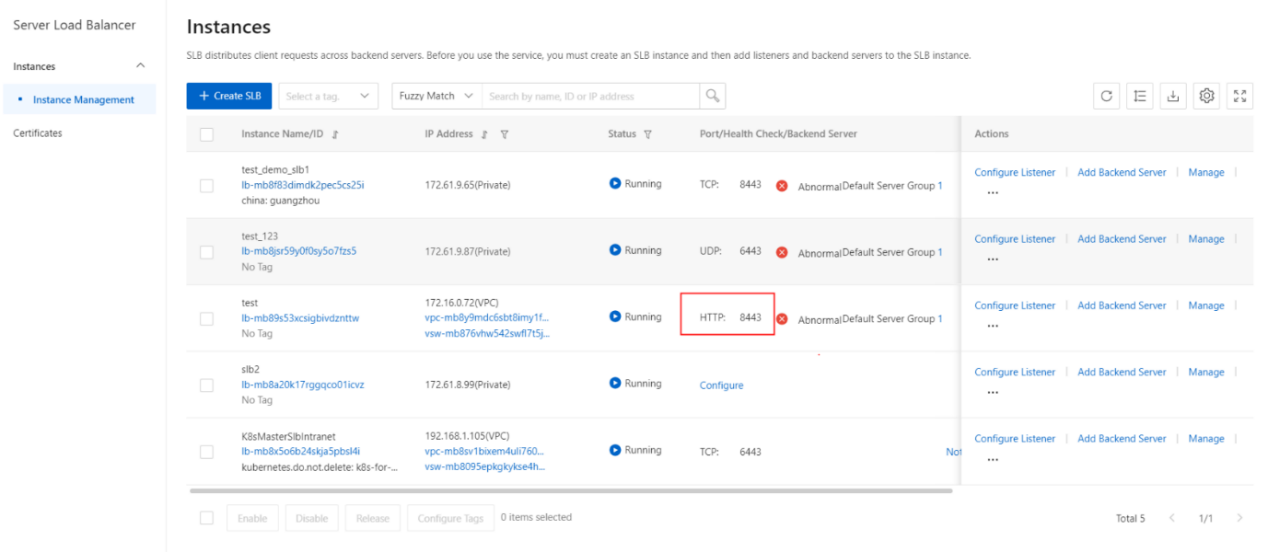Click Abnormal red icon for test_123
The width and height of the screenshot is (1268, 552).
click(782, 252)
